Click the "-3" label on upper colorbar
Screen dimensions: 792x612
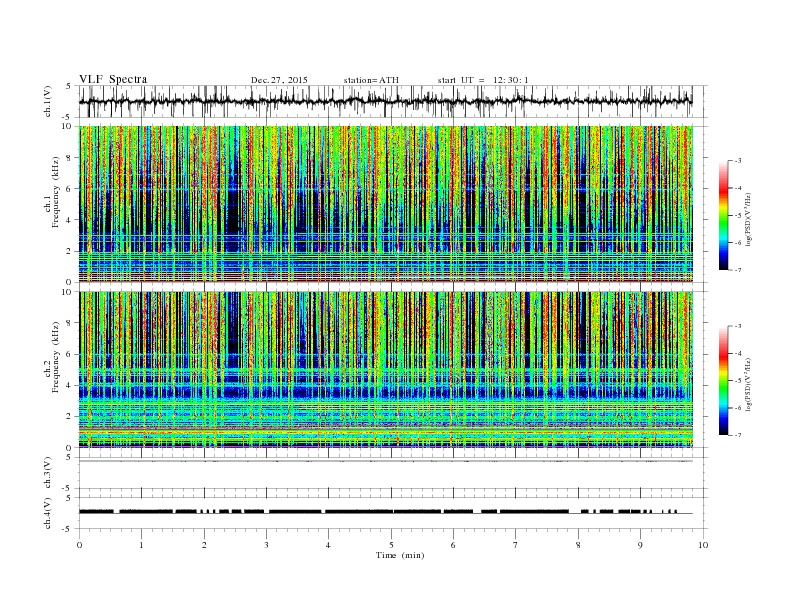[738, 161]
